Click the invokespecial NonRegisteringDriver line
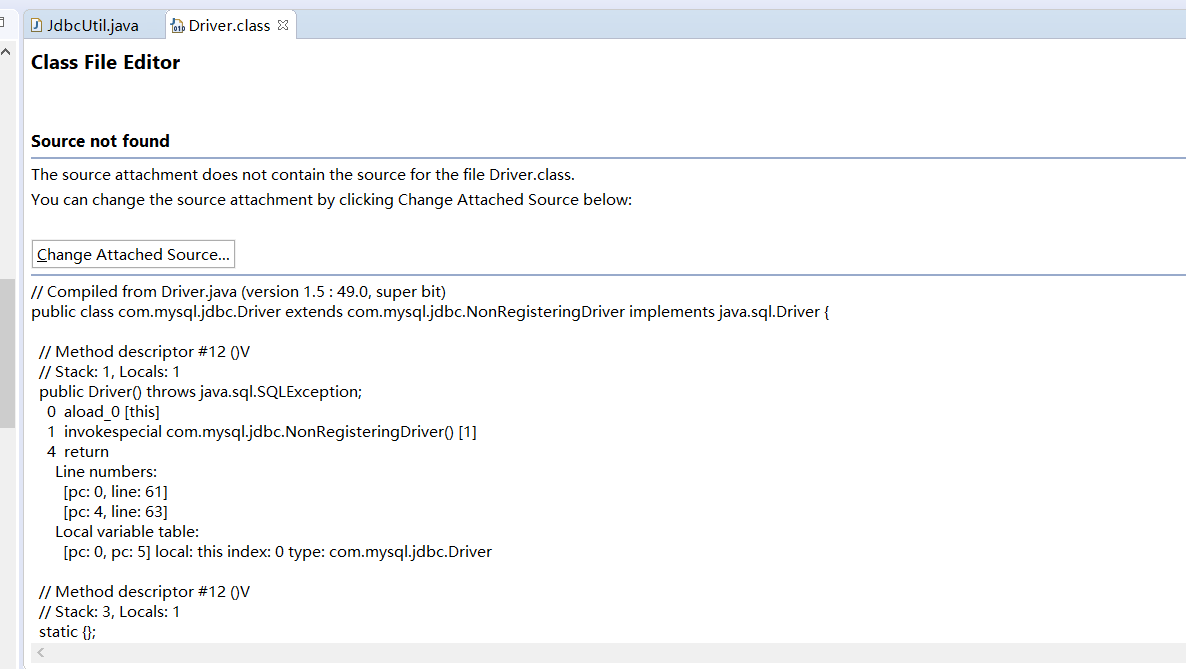 (x=262, y=431)
